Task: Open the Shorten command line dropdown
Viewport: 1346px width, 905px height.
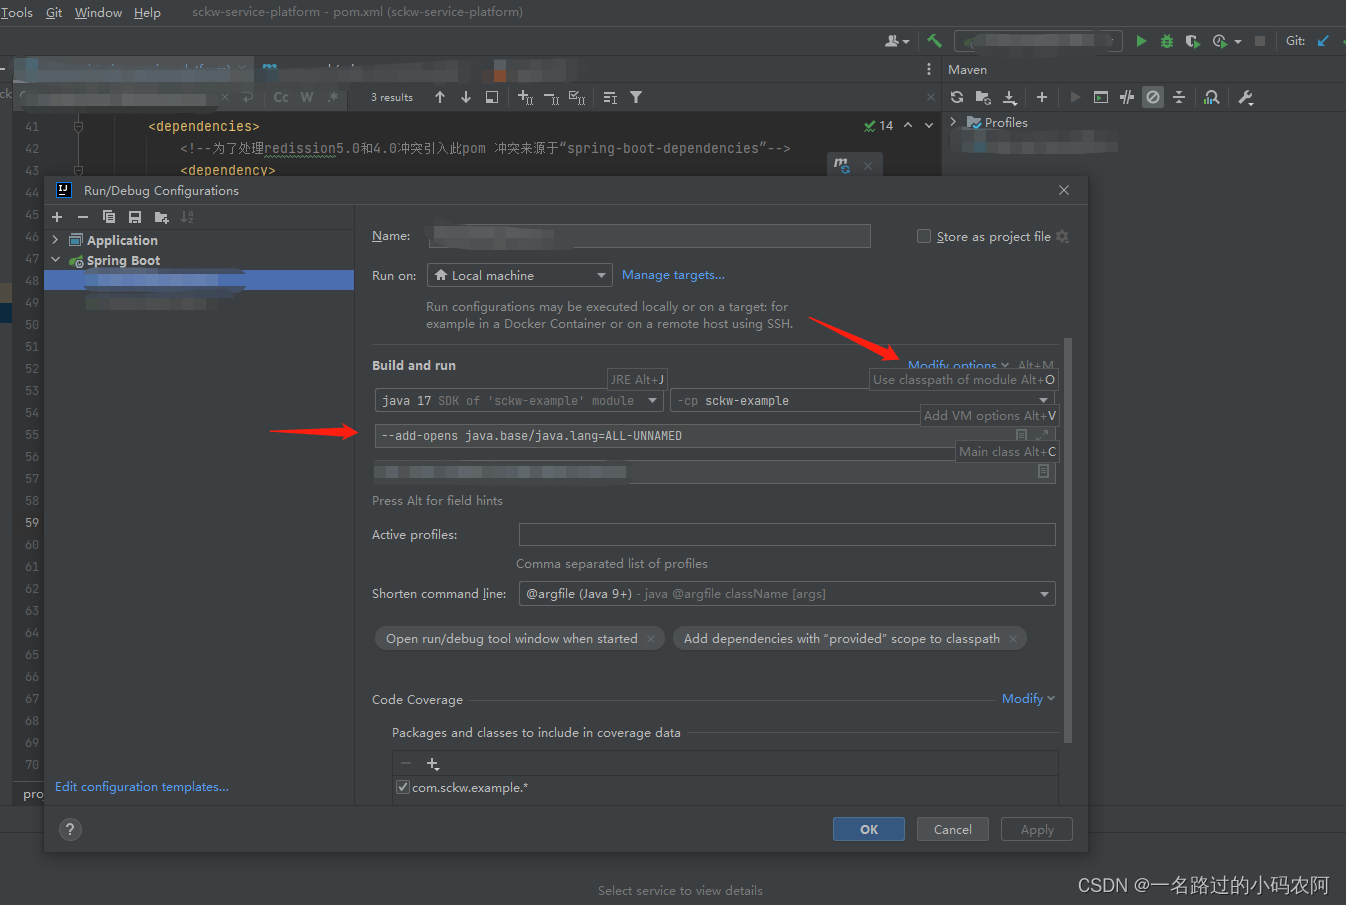Action: tap(1045, 593)
